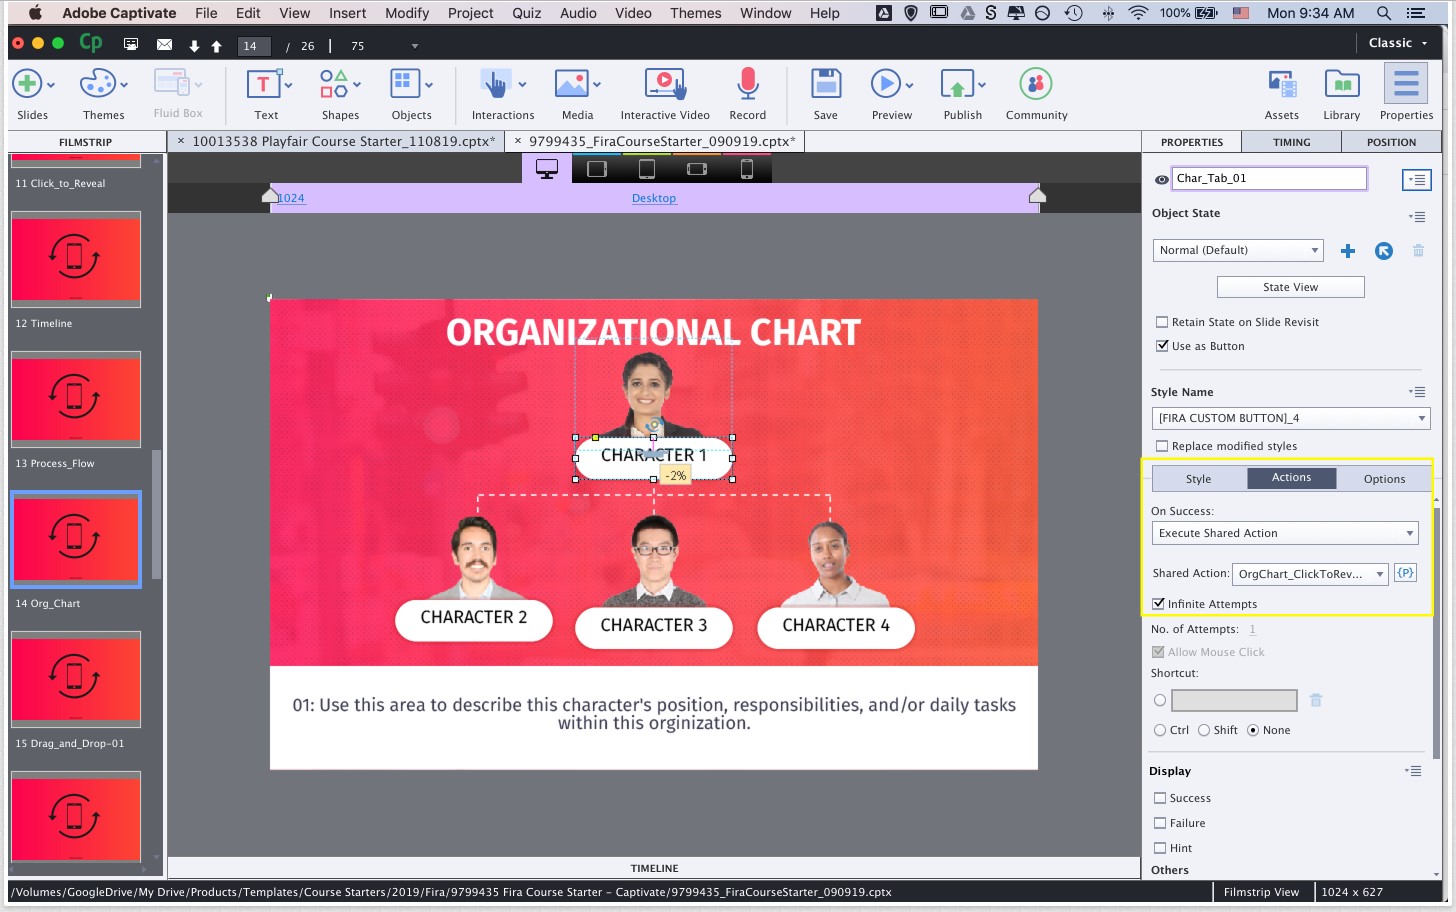Enable Retain State on Slide Revisit
The image size is (1456, 912).
click(1162, 322)
